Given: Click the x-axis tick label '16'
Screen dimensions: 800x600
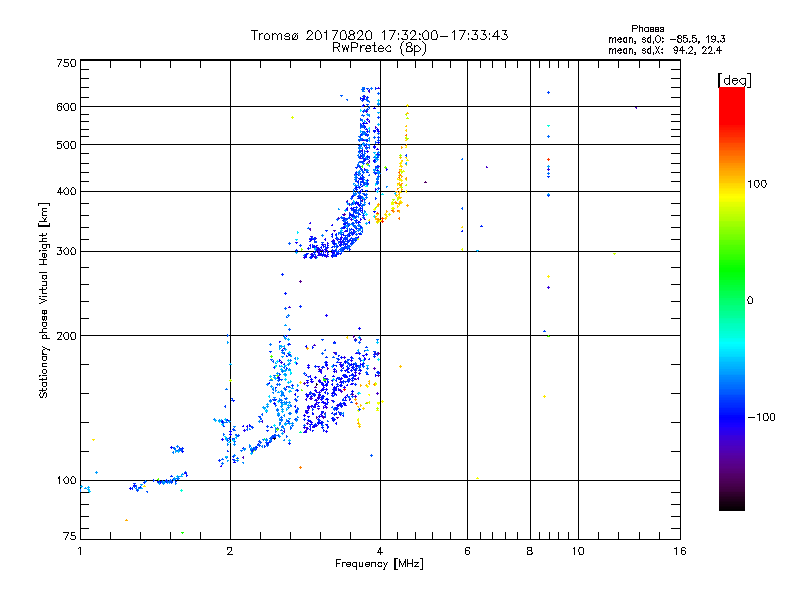Looking at the screenshot, I should pos(680,551).
